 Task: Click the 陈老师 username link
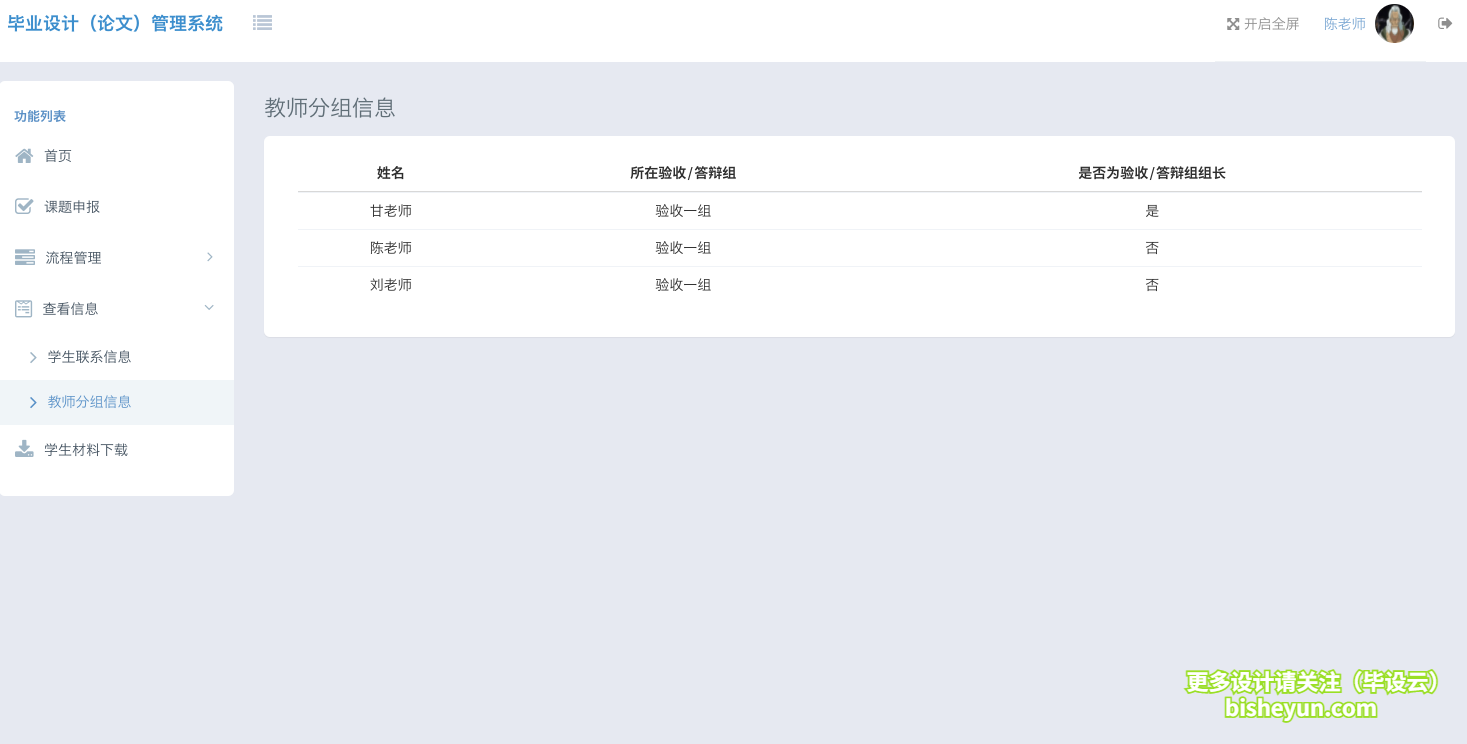pyautogui.click(x=1344, y=23)
